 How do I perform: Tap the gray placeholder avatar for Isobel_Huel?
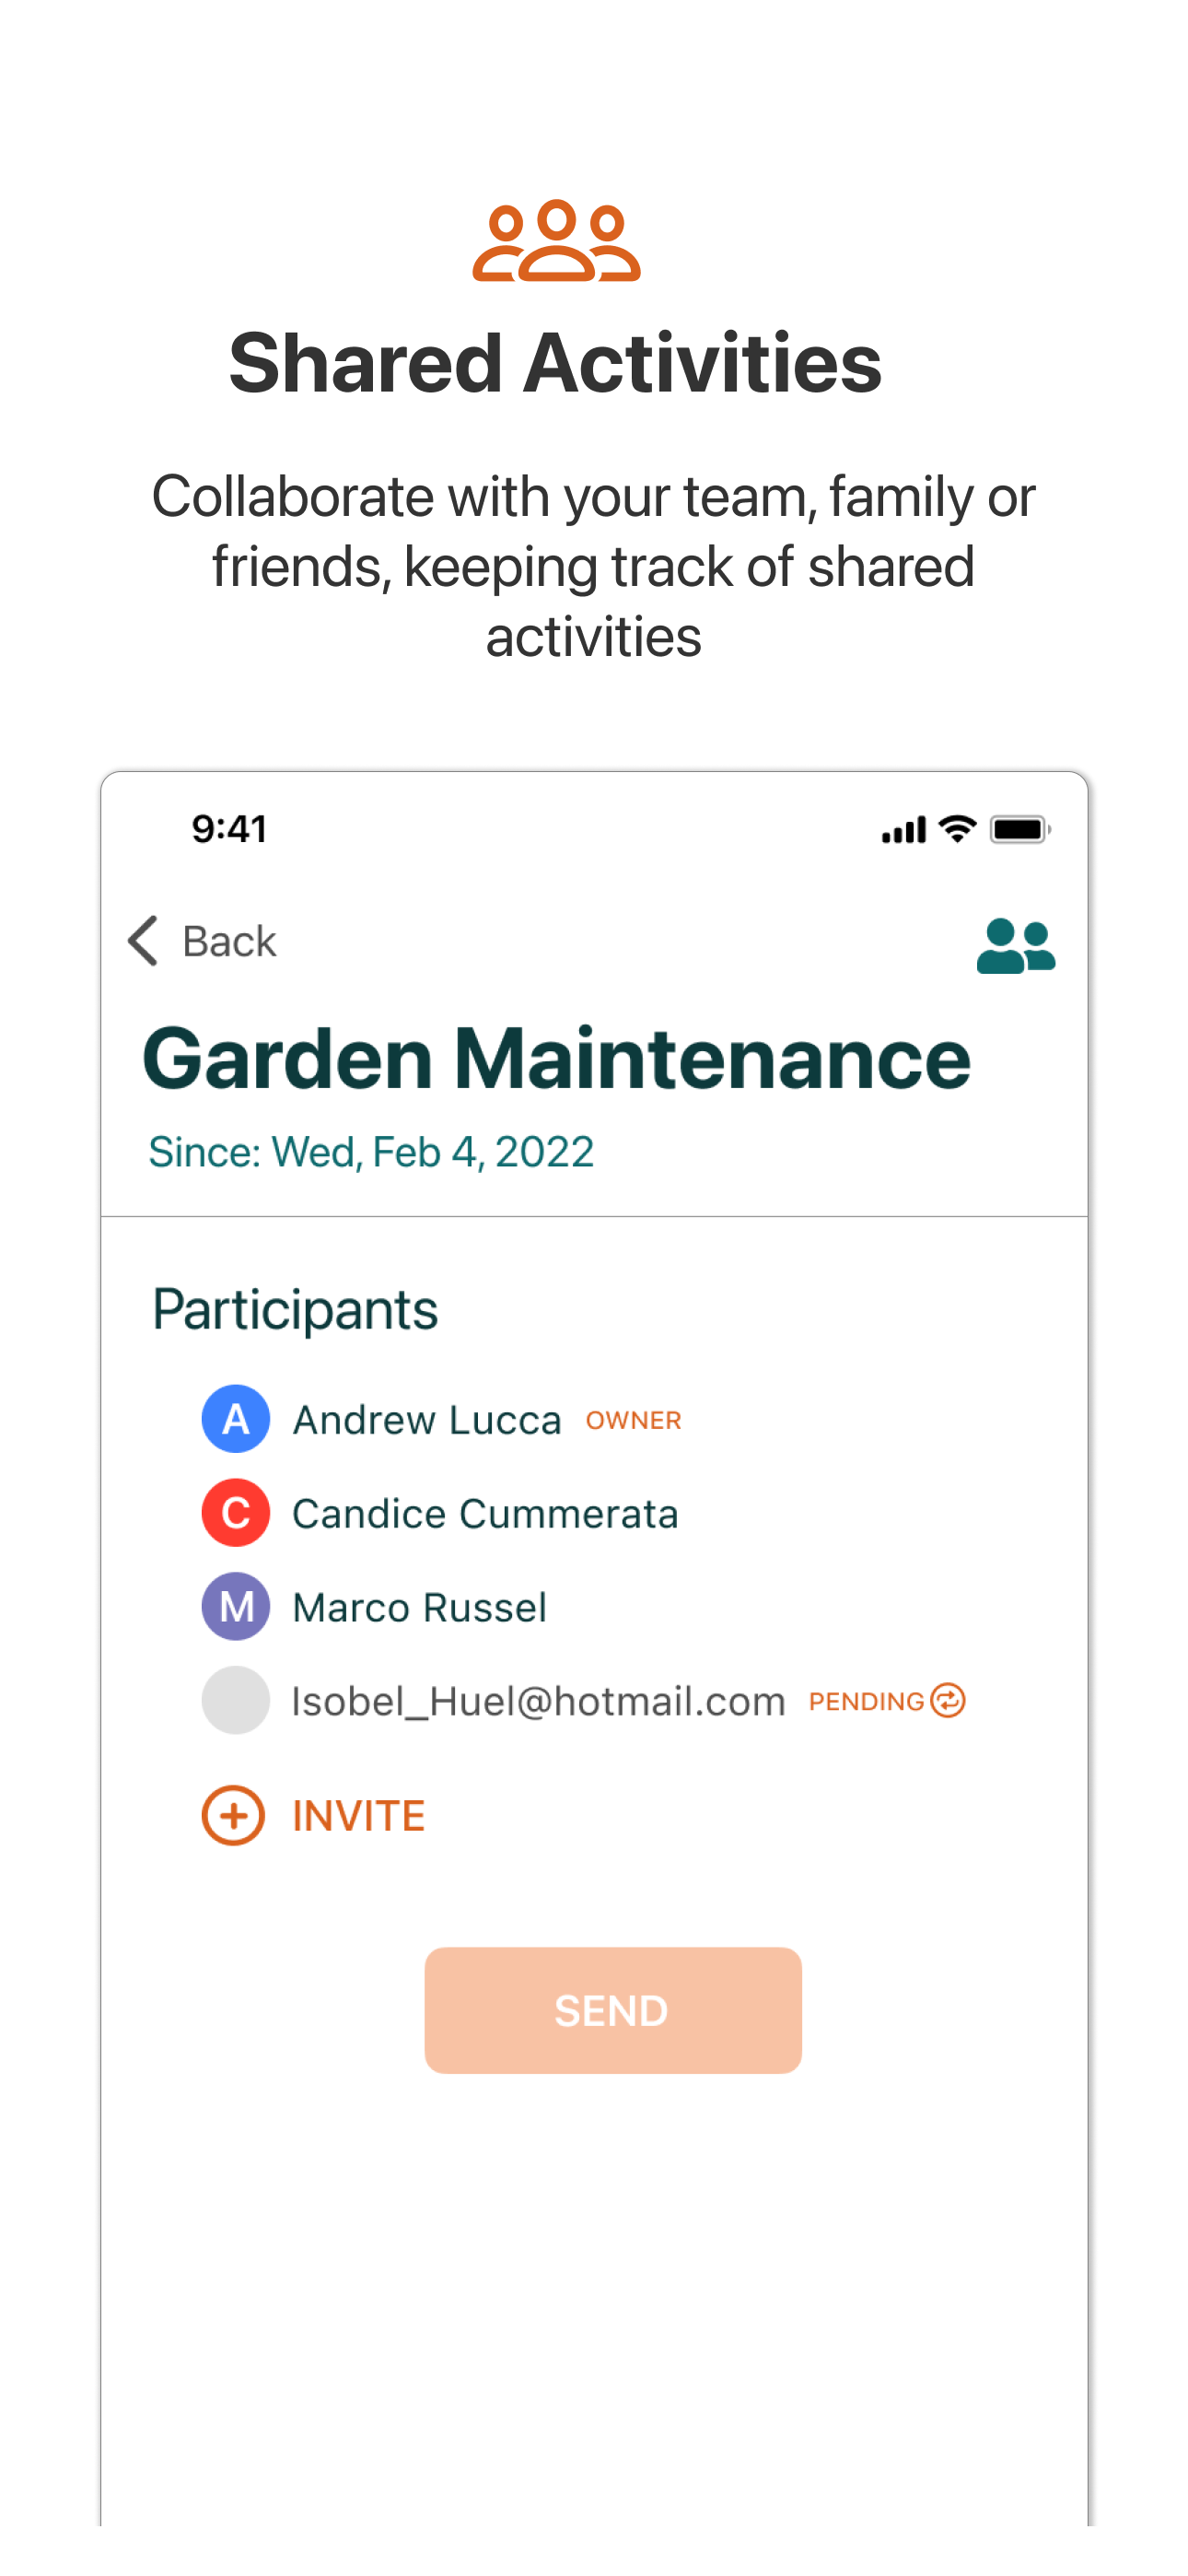[x=236, y=1700]
